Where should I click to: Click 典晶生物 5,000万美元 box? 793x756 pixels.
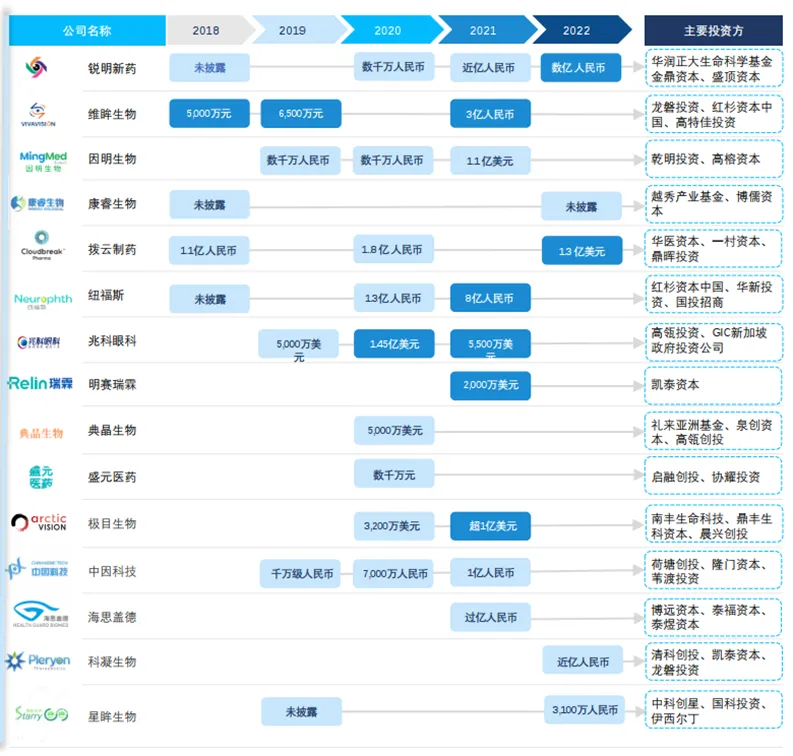pyautogui.click(x=394, y=430)
